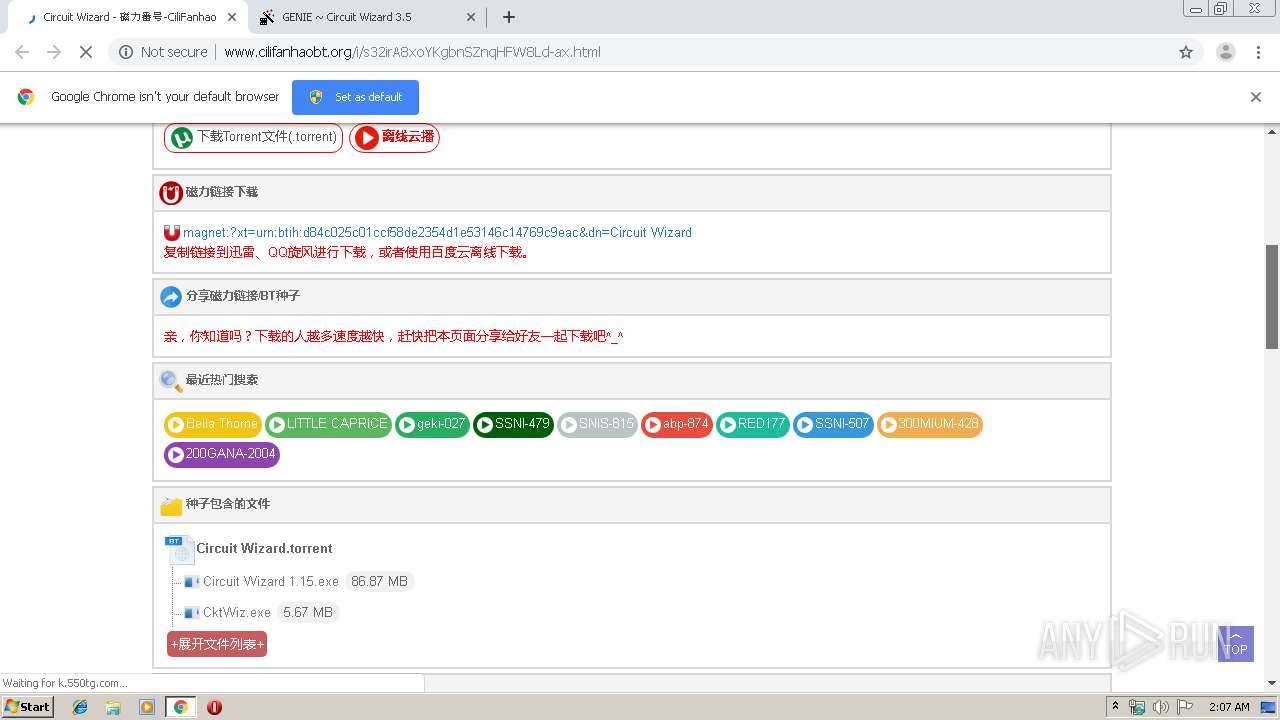Open Windows Media Player from taskbar
The width and height of the screenshot is (1280, 720).
click(147, 707)
